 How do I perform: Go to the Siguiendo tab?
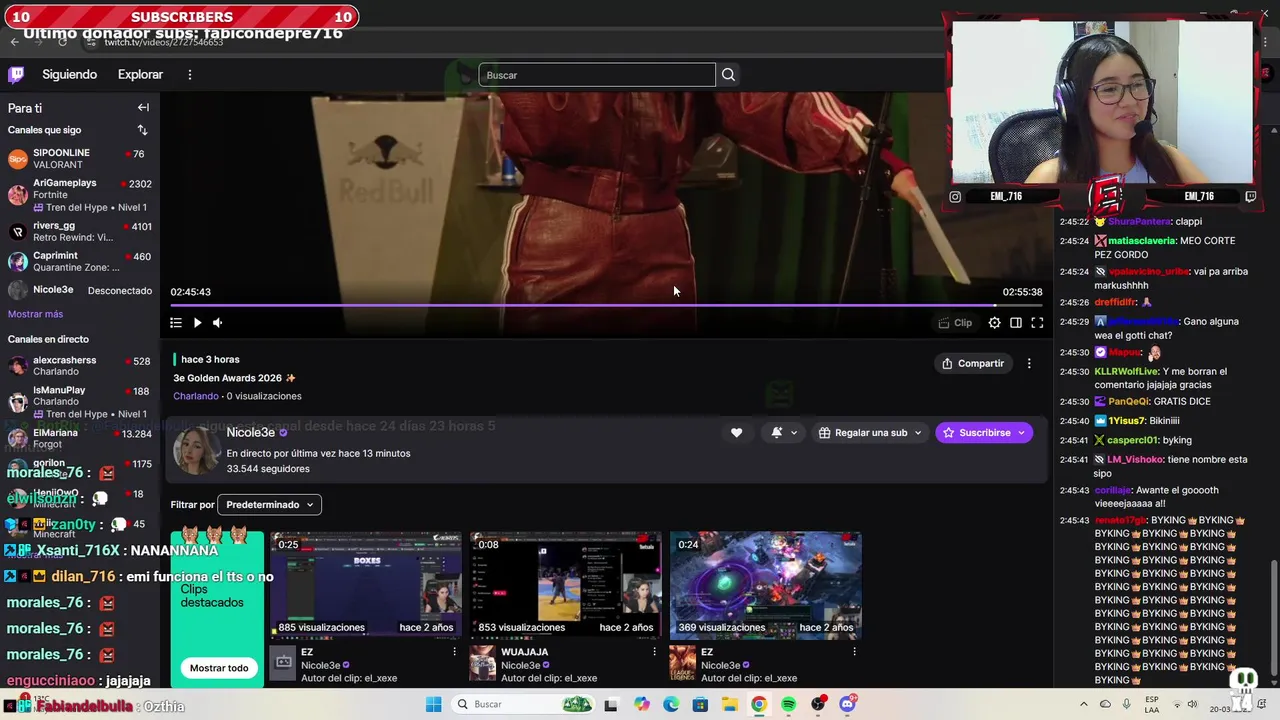pos(69,74)
